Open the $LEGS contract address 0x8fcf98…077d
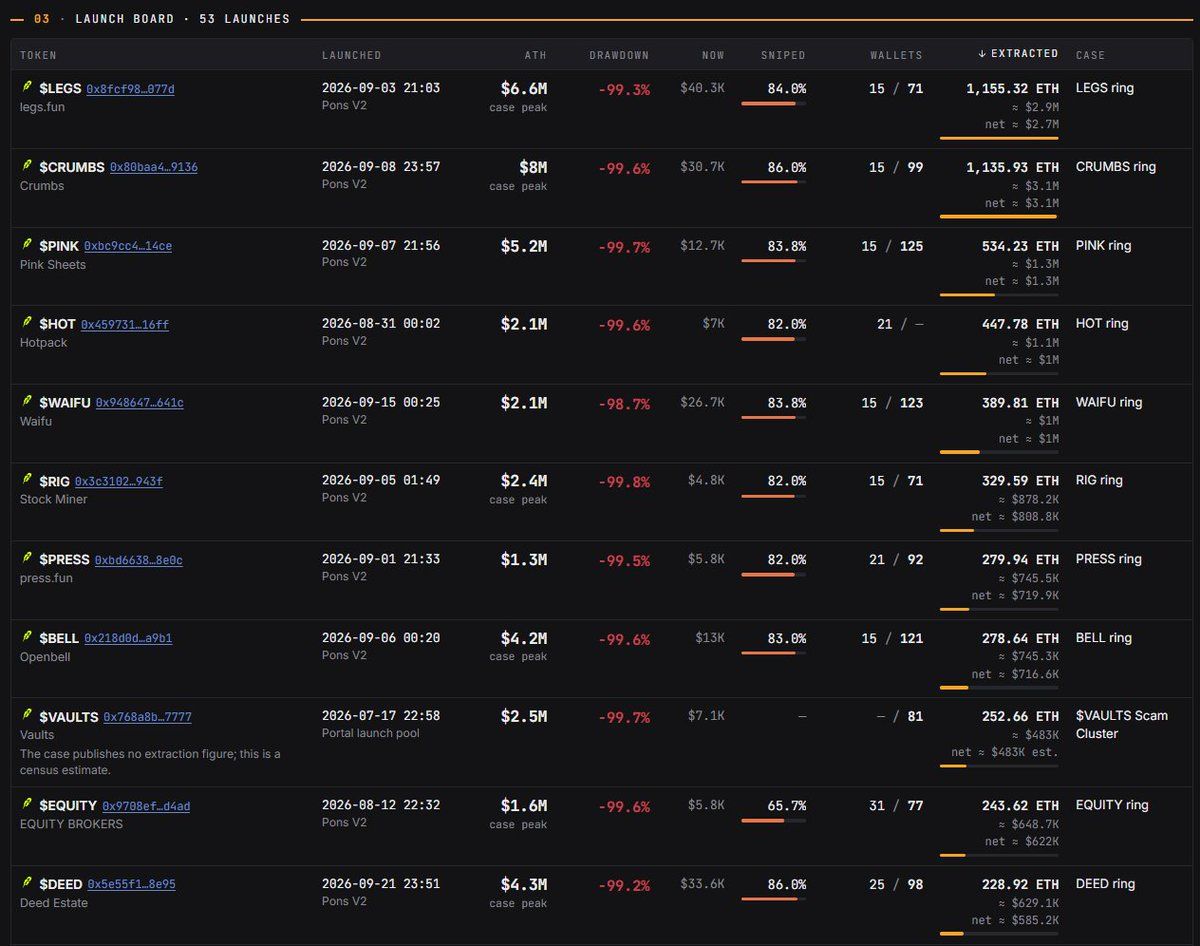This screenshot has height=946, width=1200. [x=131, y=89]
